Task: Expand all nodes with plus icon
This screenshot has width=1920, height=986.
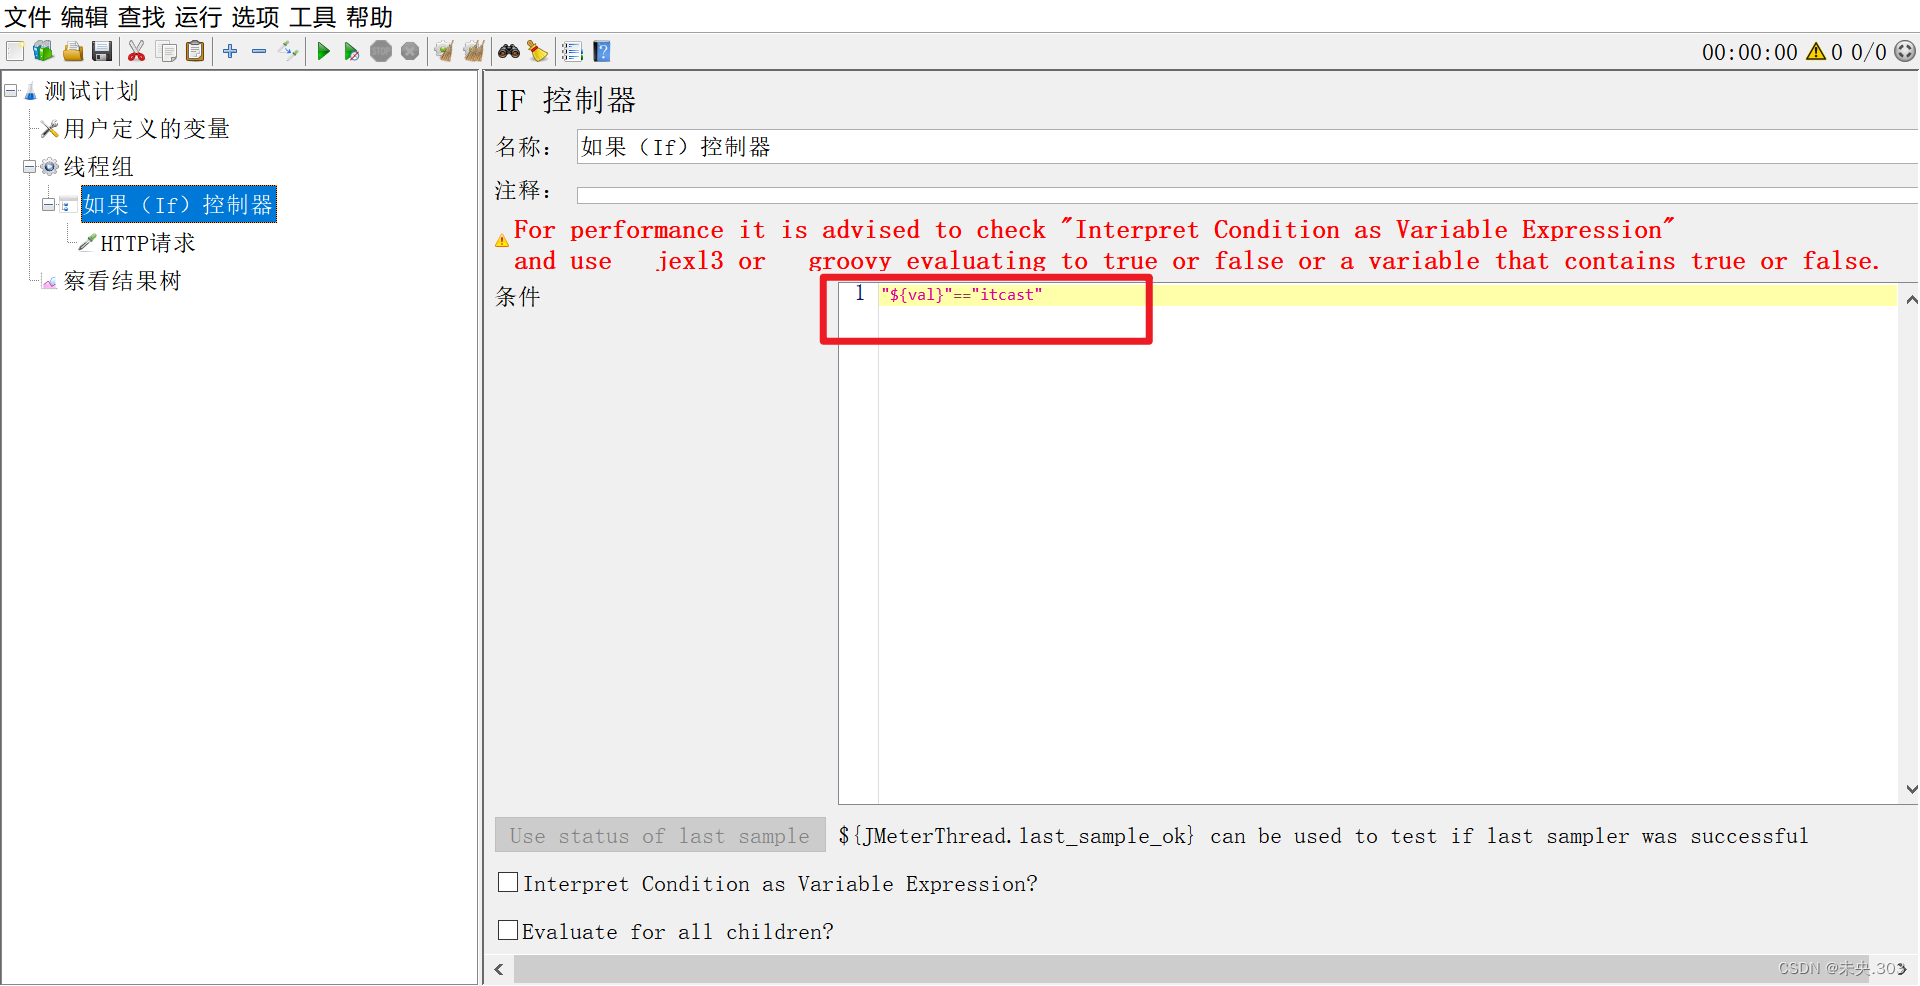Action: tap(230, 51)
